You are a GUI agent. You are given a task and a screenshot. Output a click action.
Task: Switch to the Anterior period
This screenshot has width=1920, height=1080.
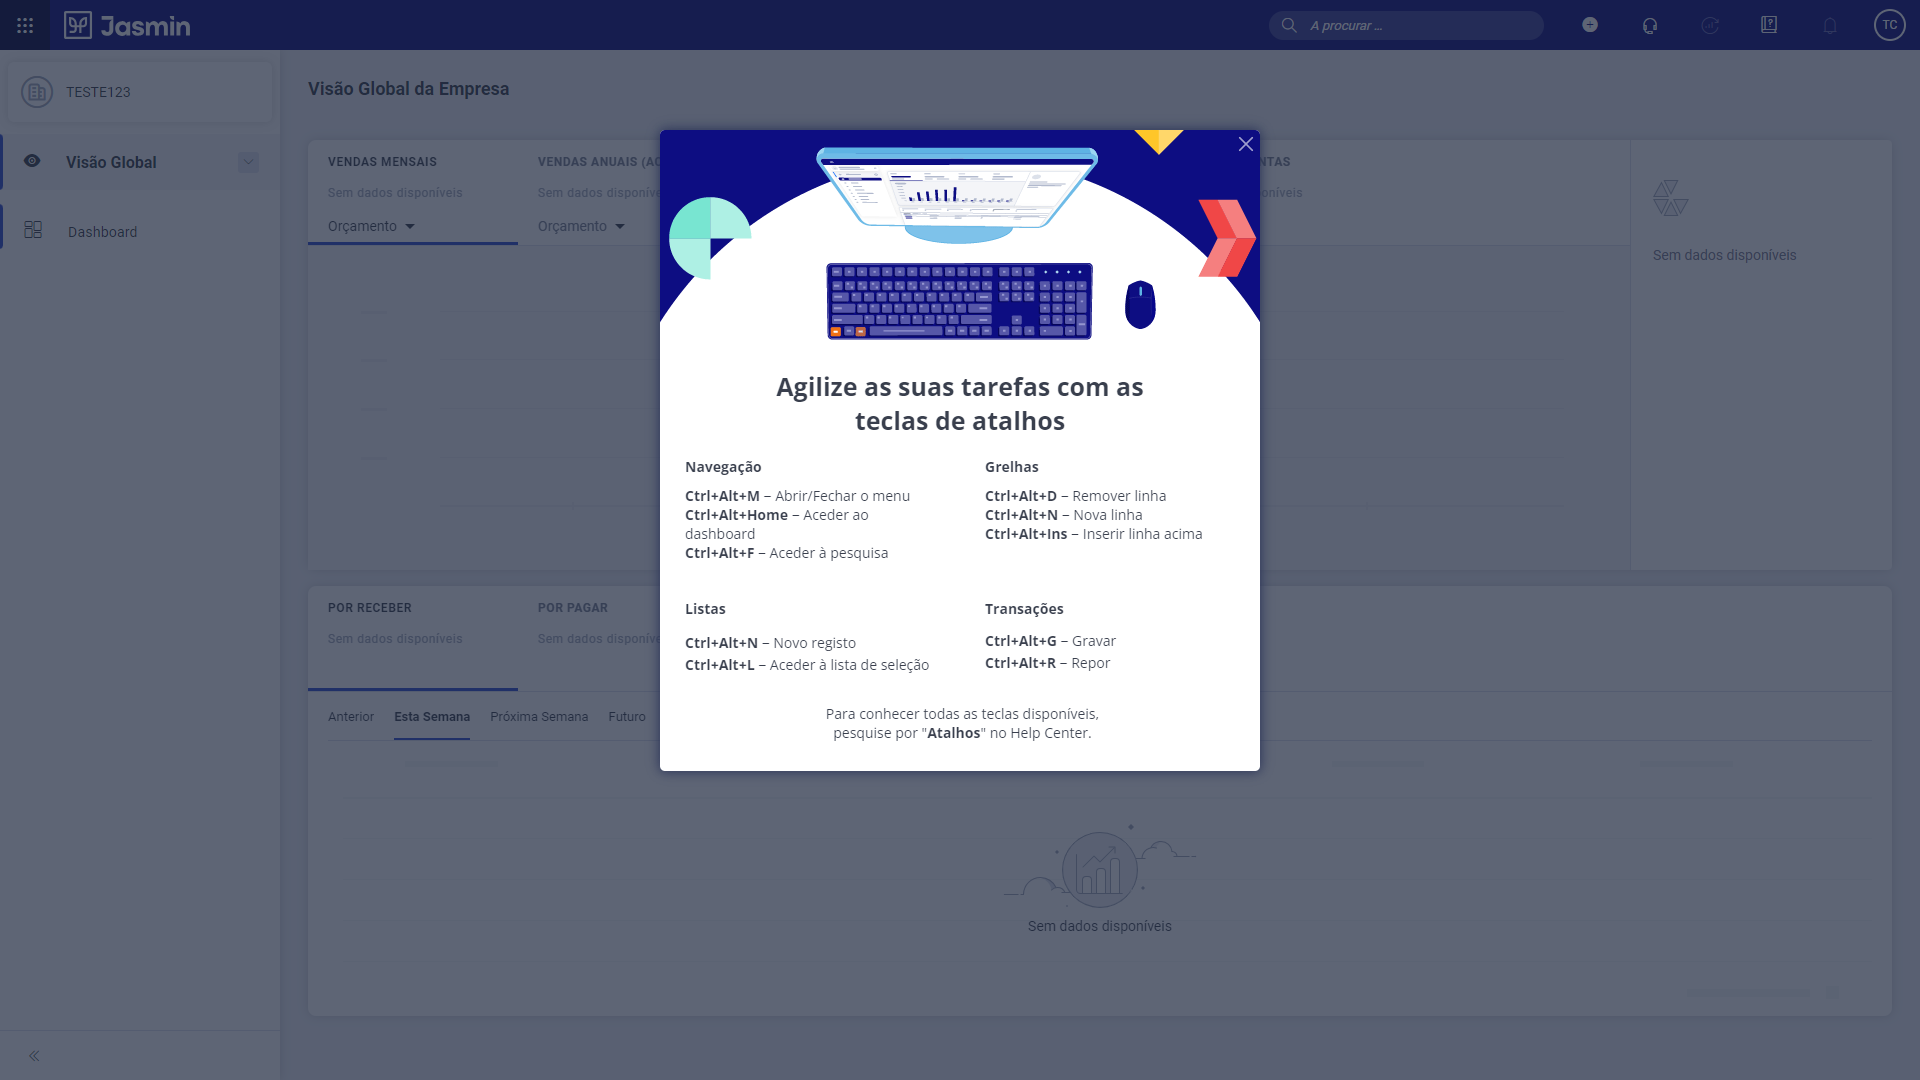coord(351,717)
